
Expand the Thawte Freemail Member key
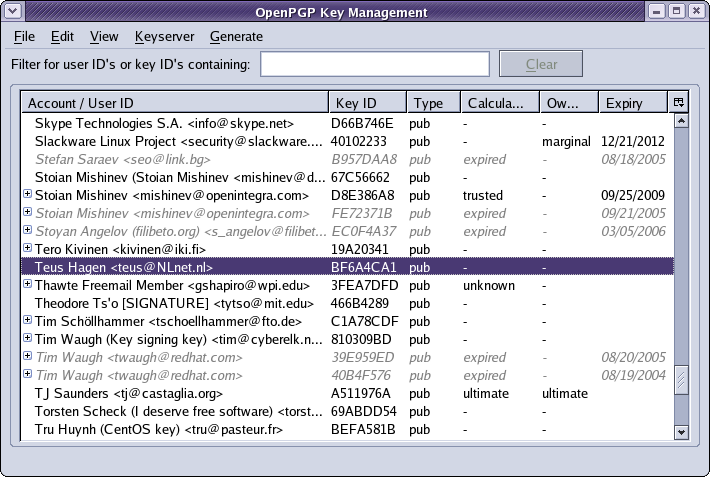pos(28,286)
